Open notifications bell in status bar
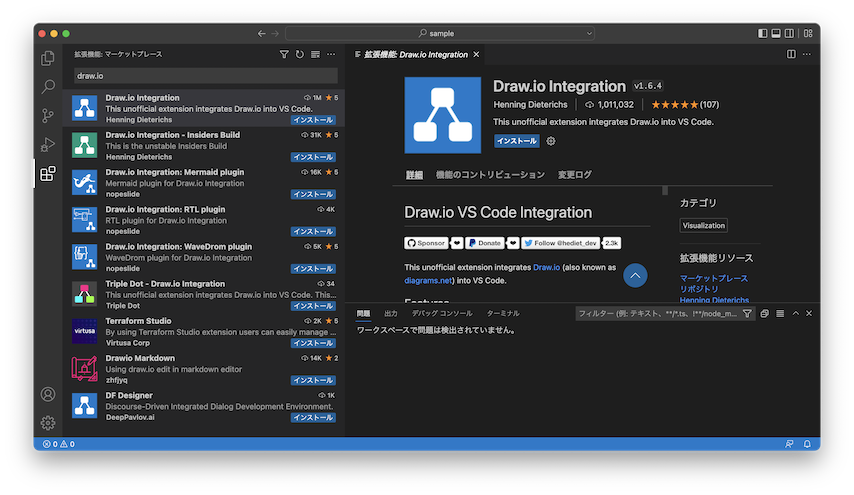Screen dimensions: 854x495 coord(807,444)
